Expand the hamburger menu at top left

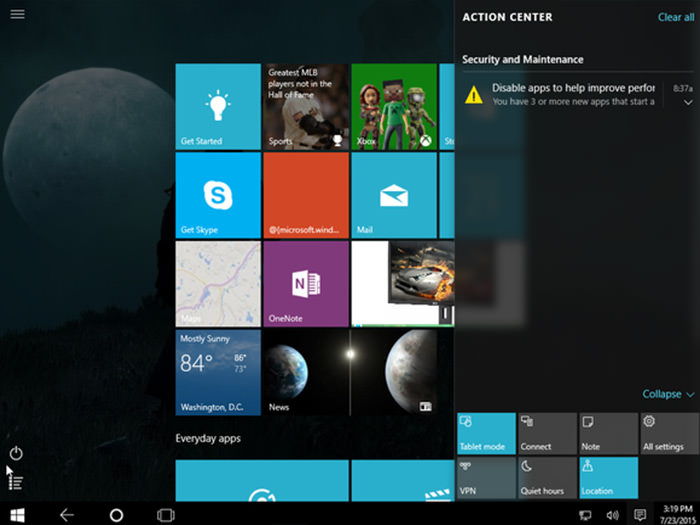pyautogui.click(x=17, y=15)
